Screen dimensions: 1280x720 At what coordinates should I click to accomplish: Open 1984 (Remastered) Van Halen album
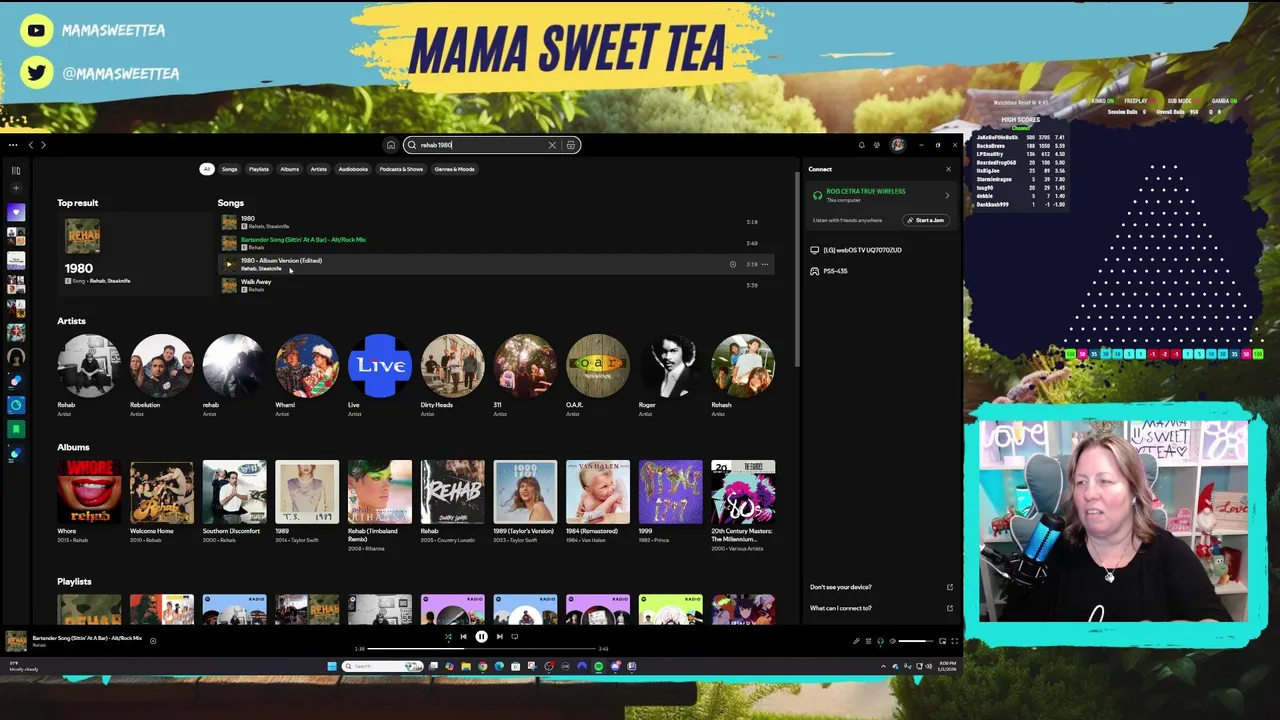click(x=598, y=492)
